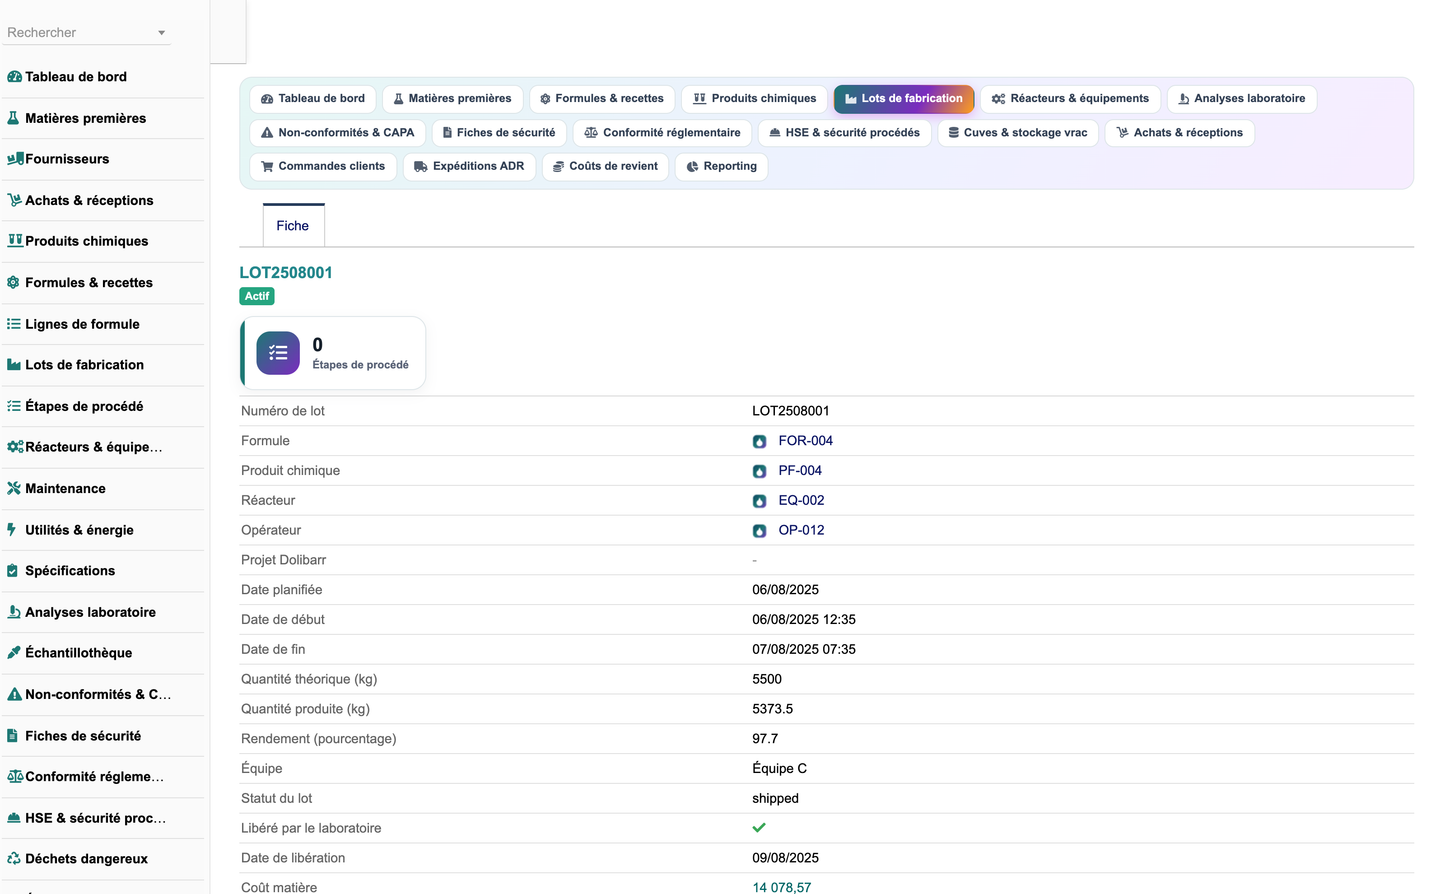Click the microscope icon beside Analyses laboratoire in sidebar

(x=14, y=612)
